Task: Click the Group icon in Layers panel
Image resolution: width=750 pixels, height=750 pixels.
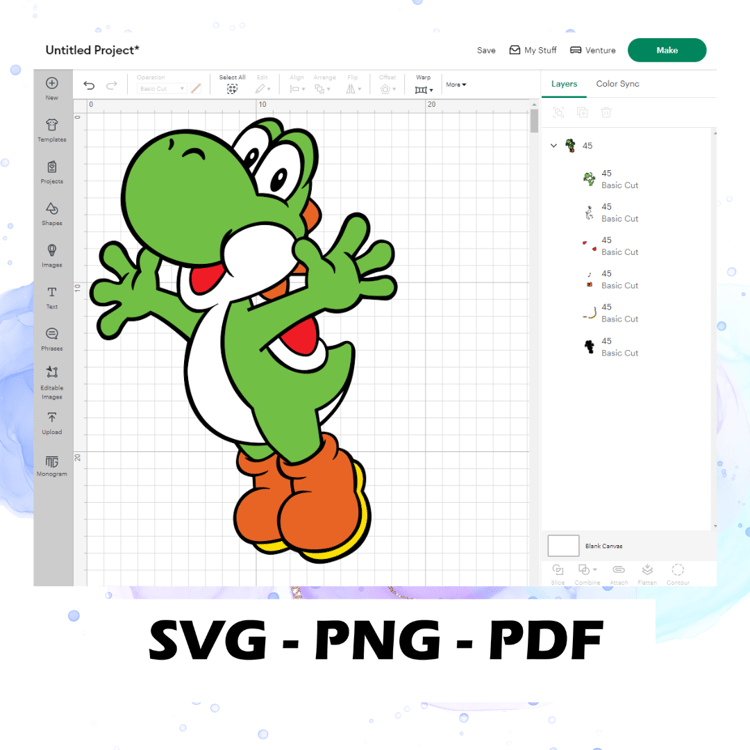Action: point(558,112)
